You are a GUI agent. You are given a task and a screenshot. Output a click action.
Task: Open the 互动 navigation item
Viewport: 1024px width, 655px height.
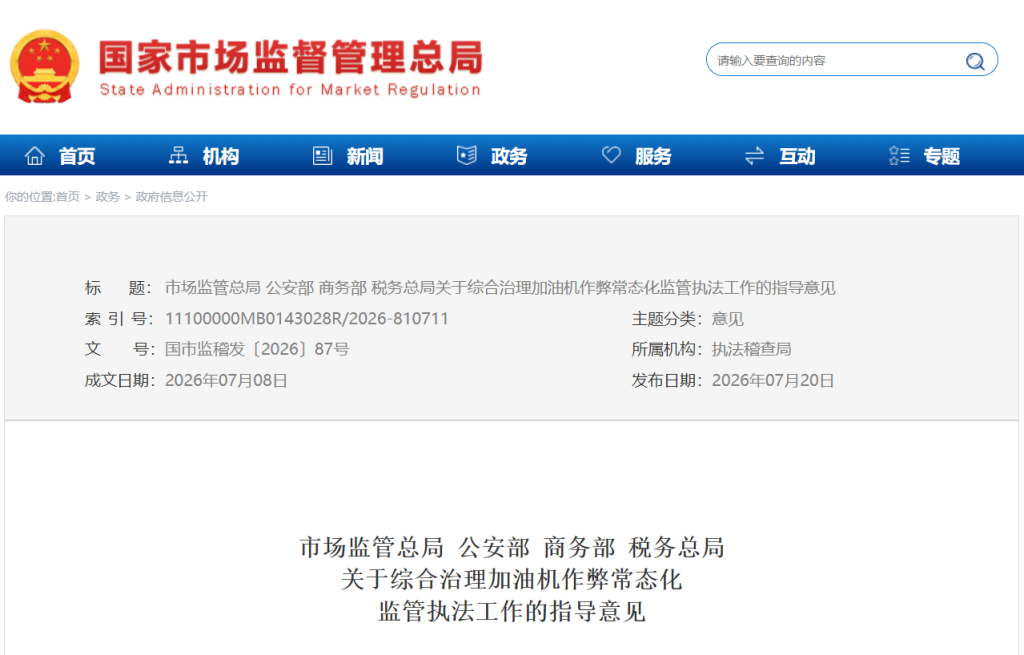point(797,156)
